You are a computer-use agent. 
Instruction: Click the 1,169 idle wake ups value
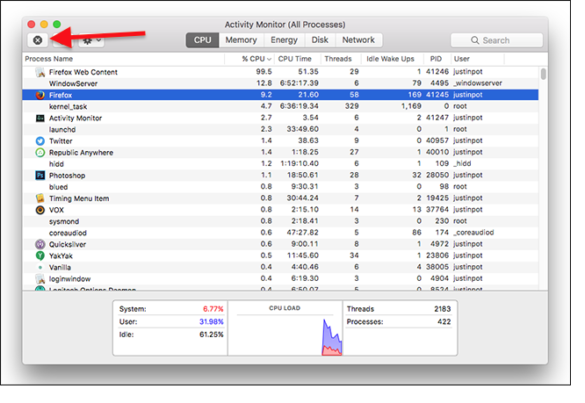pyautogui.click(x=411, y=106)
